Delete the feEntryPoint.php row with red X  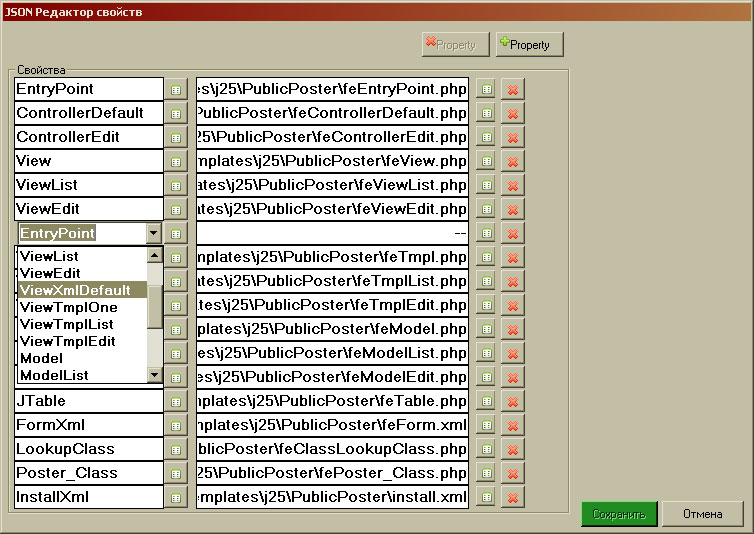coord(513,89)
